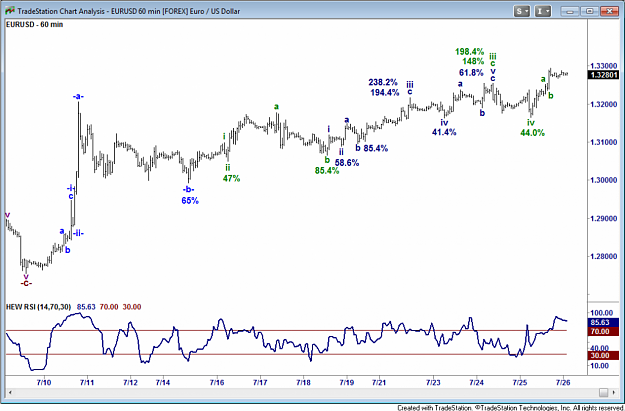Select the -a- wave label at the spike high
This screenshot has height=411, width=625.
(x=78, y=96)
